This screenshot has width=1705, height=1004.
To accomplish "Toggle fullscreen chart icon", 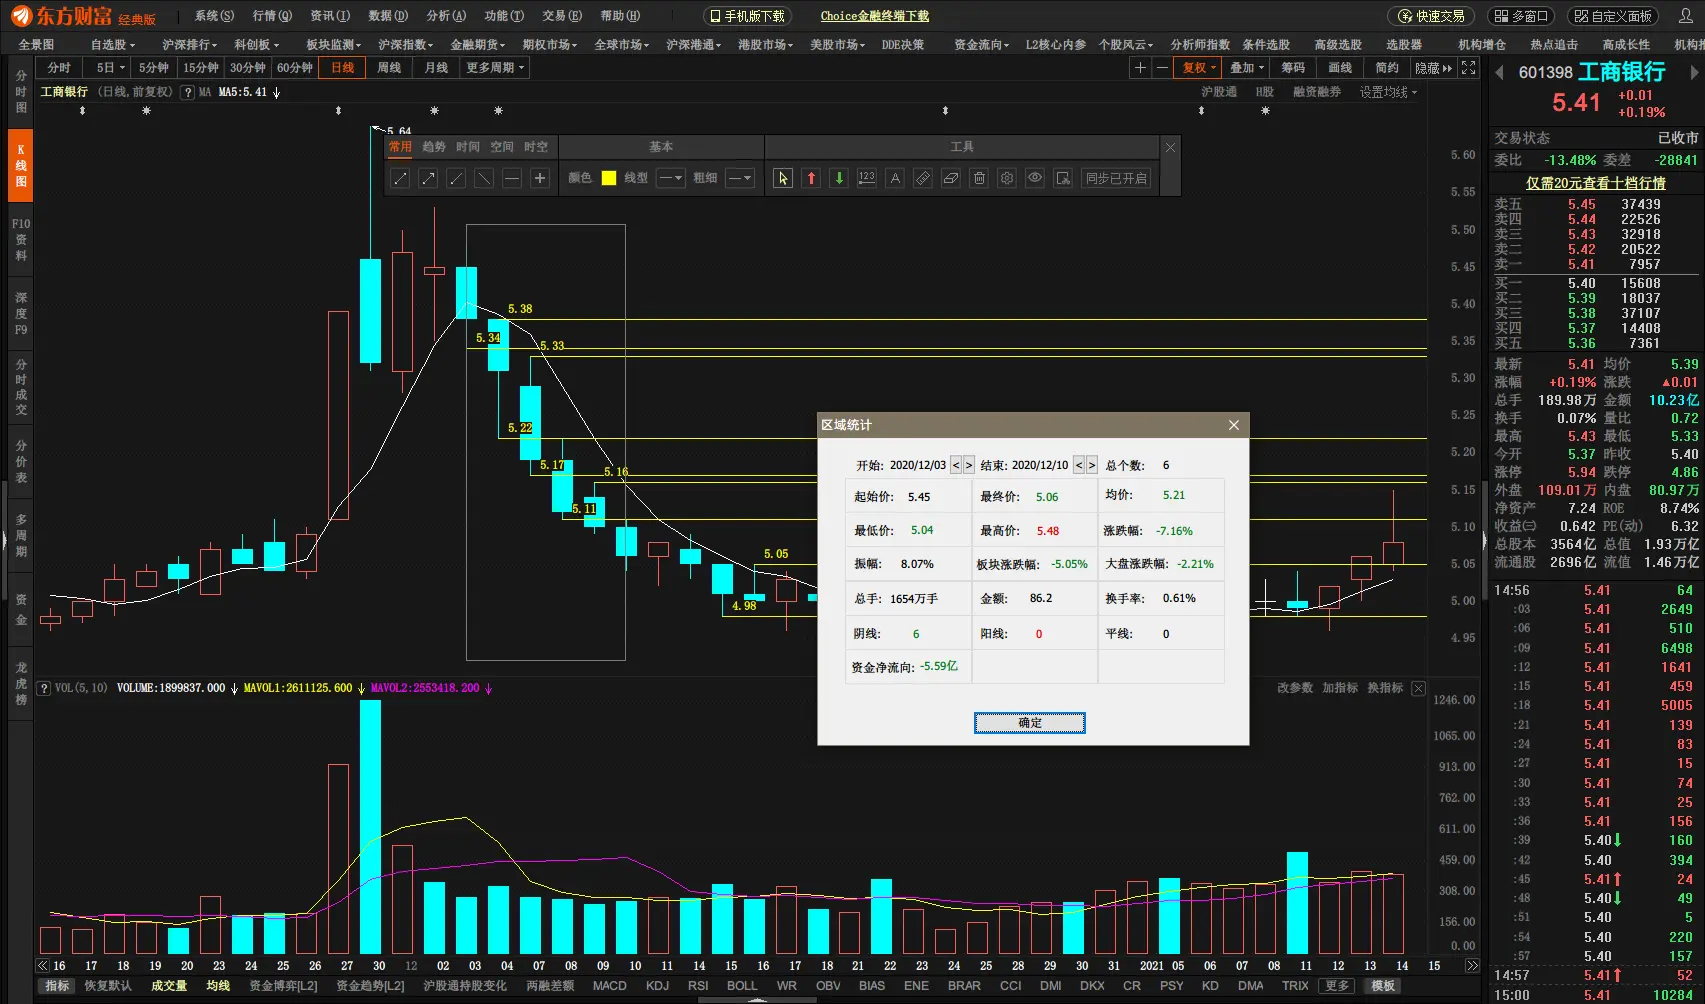I will (x=1468, y=68).
